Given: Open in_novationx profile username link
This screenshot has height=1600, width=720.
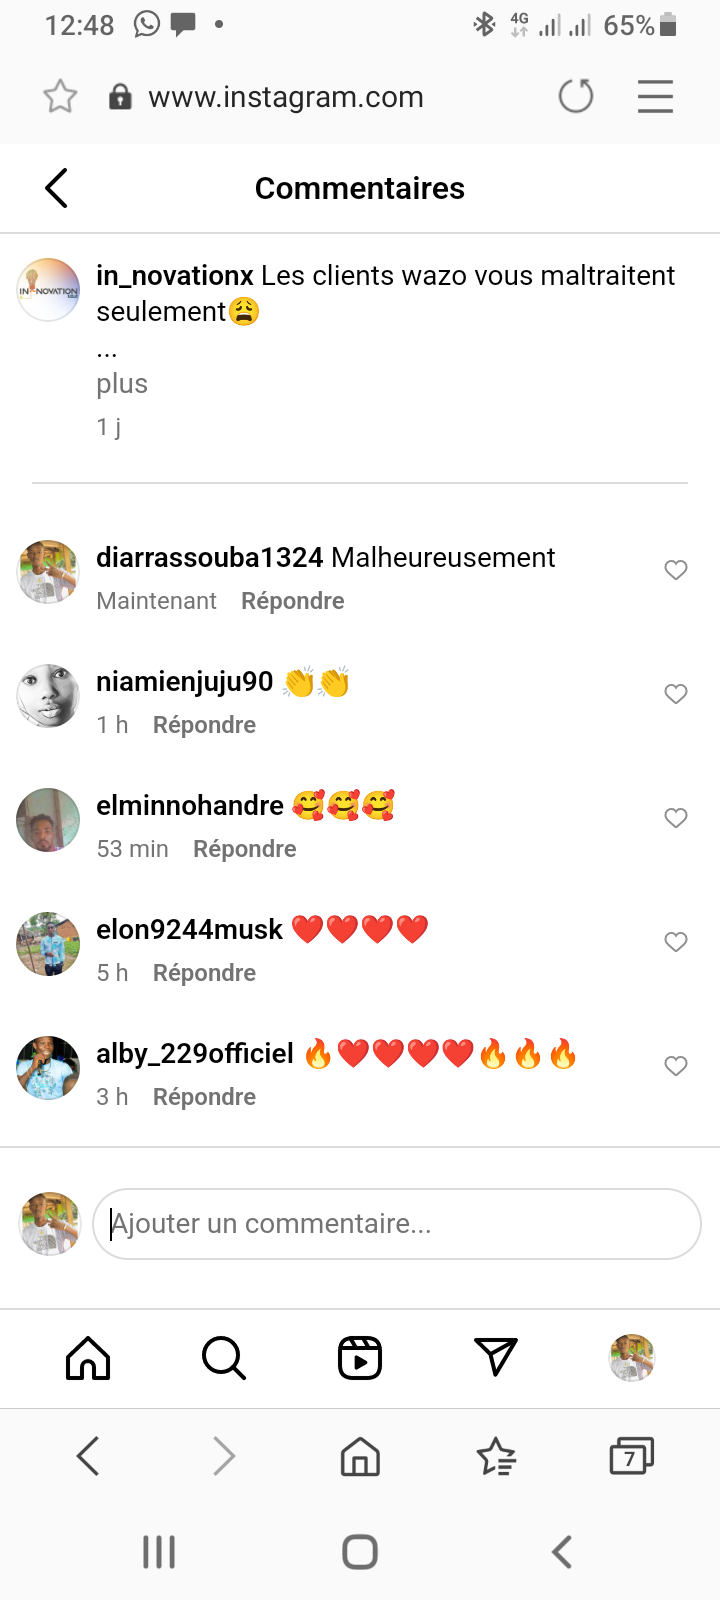Looking at the screenshot, I should click(x=175, y=275).
